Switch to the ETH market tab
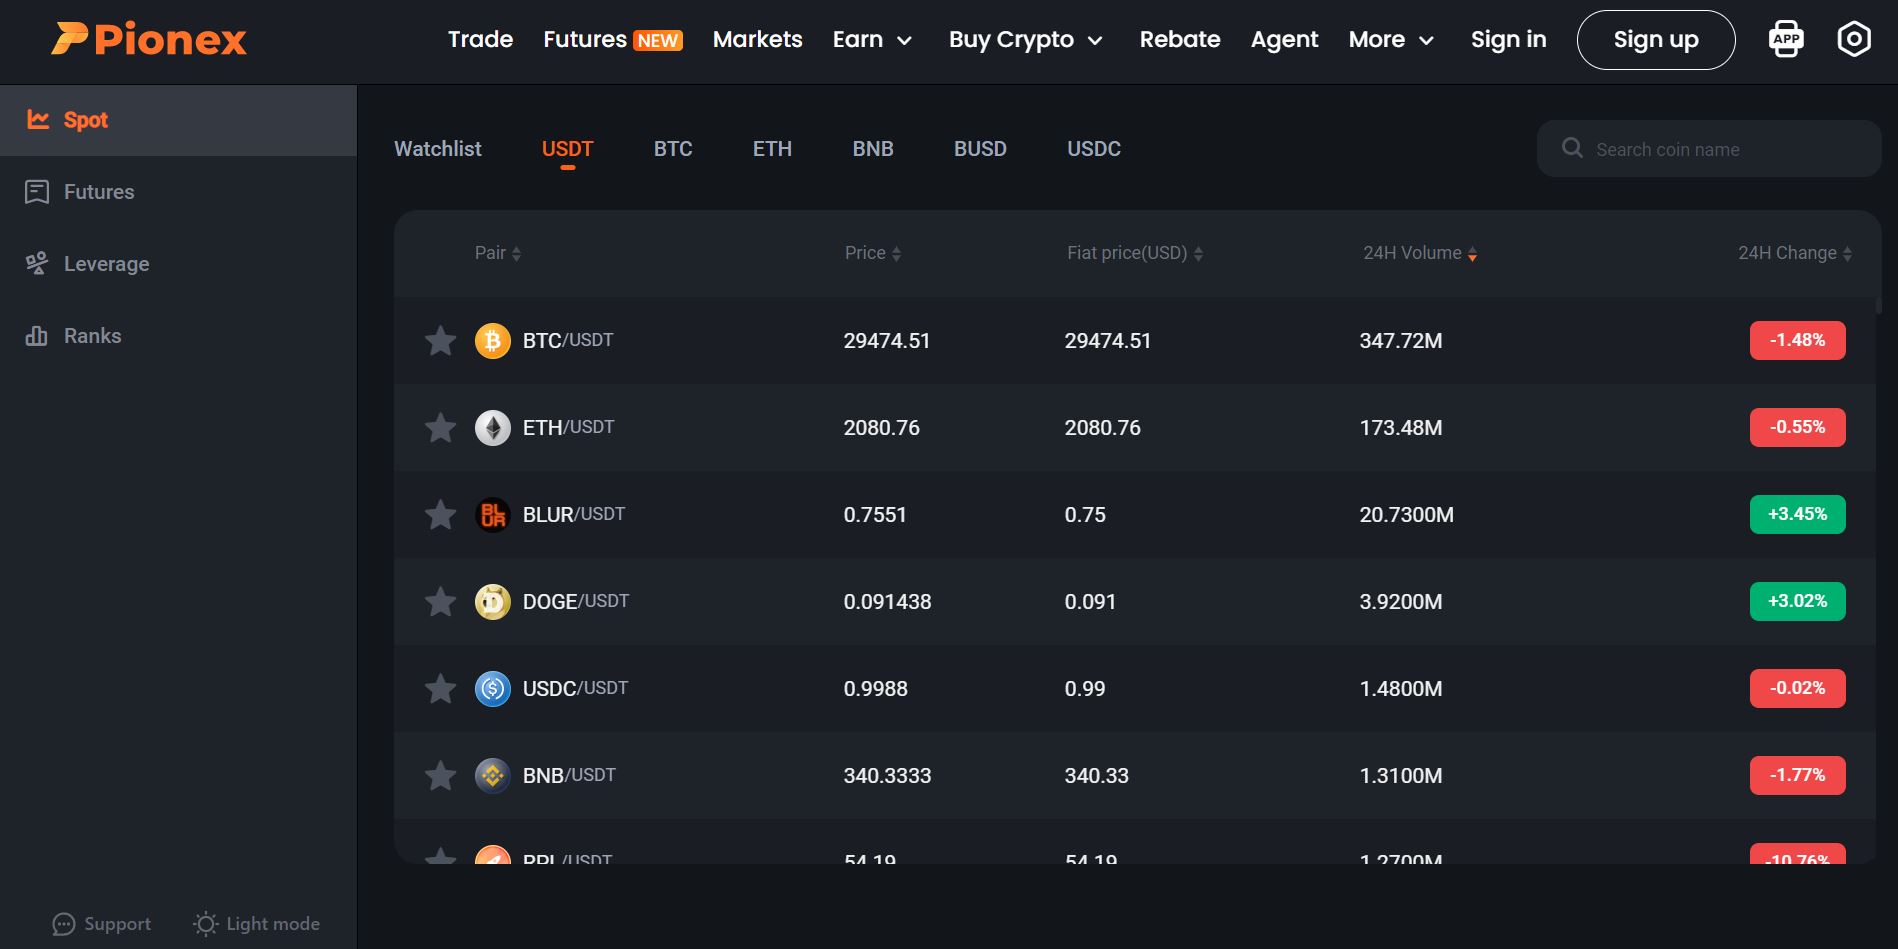 pyautogui.click(x=772, y=149)
